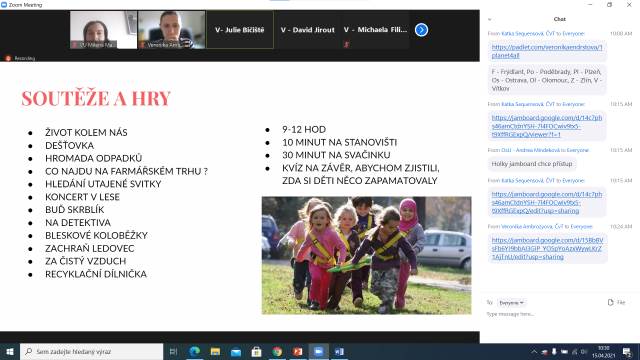The image size is (640, 360).
Task: Collapse the Chat panel using the chevron
Action: click(x=489, y=19)
